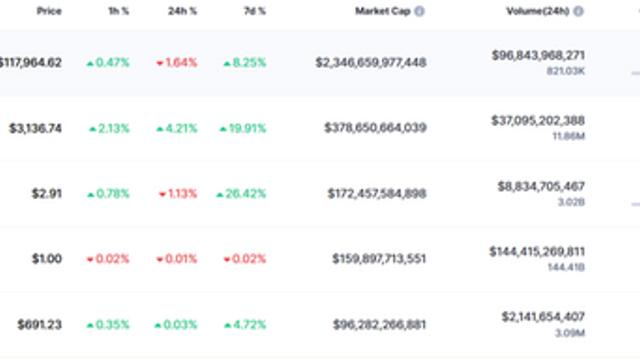Sort by the Volume(24h) column header

tap(538, 11)
